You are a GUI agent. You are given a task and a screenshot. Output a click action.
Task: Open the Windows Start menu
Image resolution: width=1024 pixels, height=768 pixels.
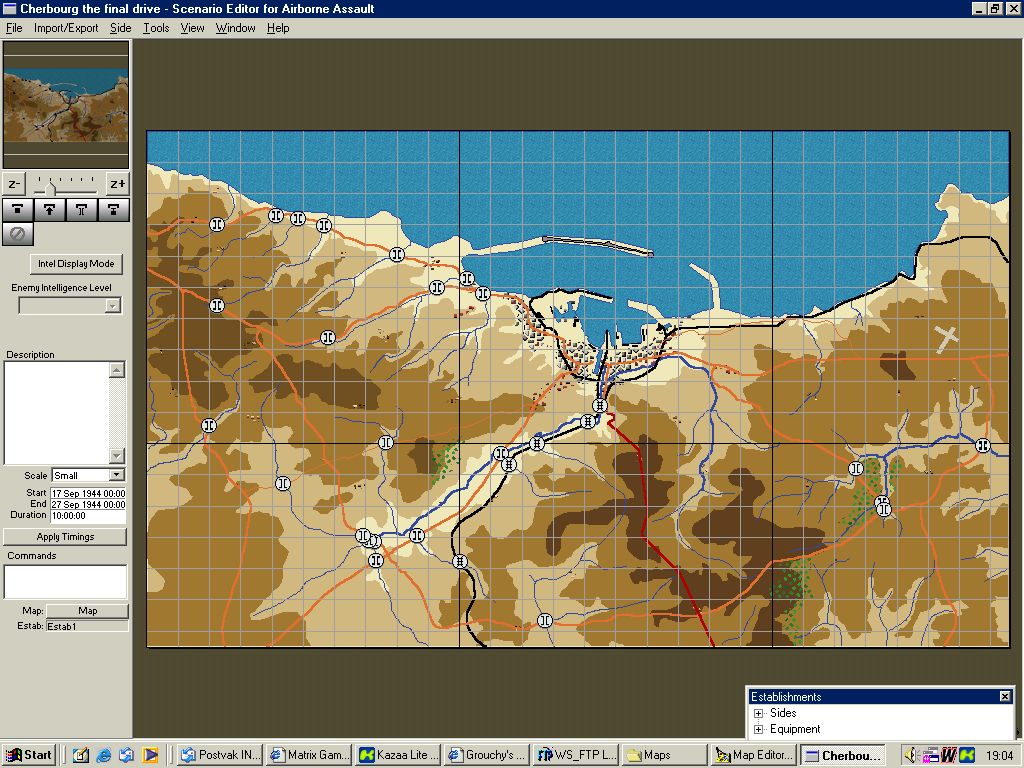pos(29,755)
